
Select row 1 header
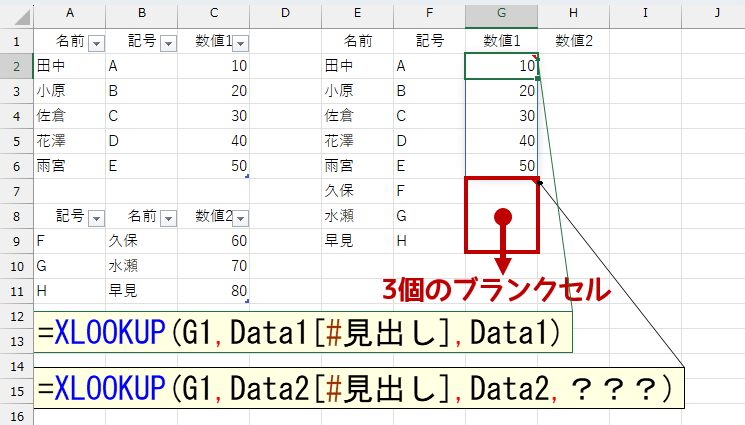[x=17, y=41]
